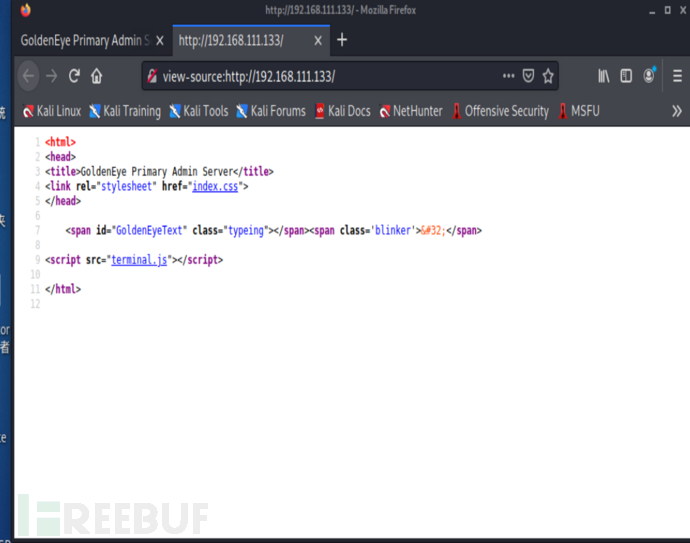Viewport: 690px width, 543px height.
Task: Open the Kali Tools bookmark
Action: coord(198,111)
